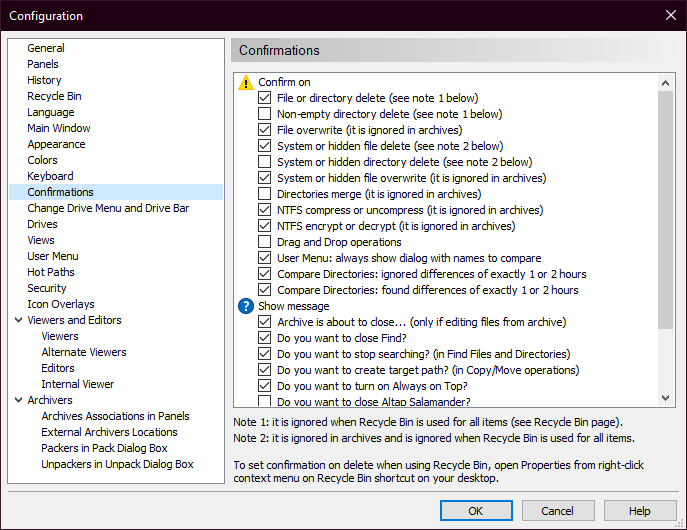The height and width of the screenshot is (530, 687).
Task: Enable Directories merge confirmation
Action: pos(265,194)
